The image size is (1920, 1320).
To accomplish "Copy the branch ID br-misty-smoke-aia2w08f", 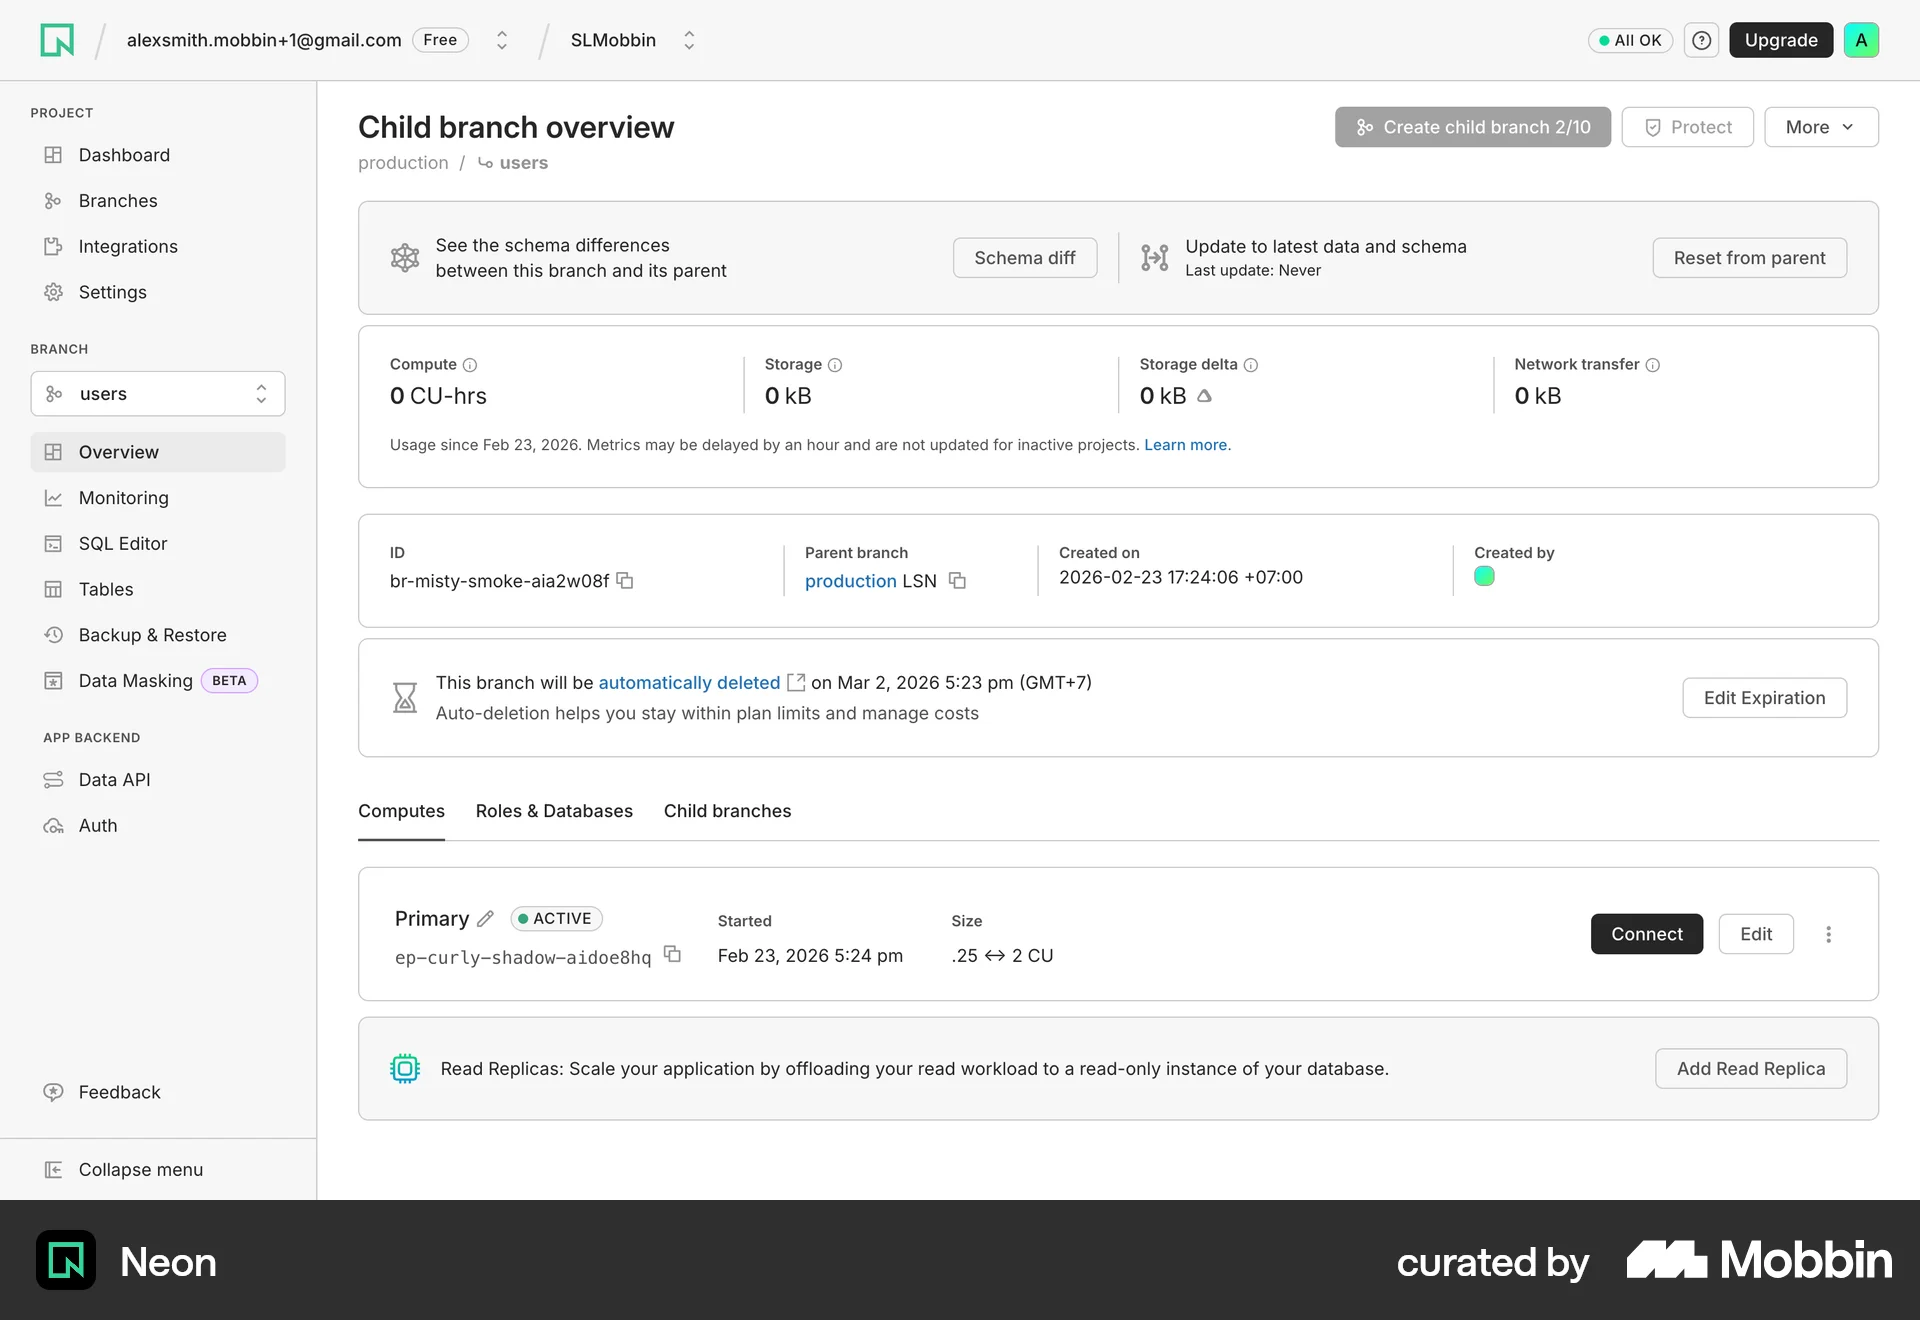I will 625,581.
